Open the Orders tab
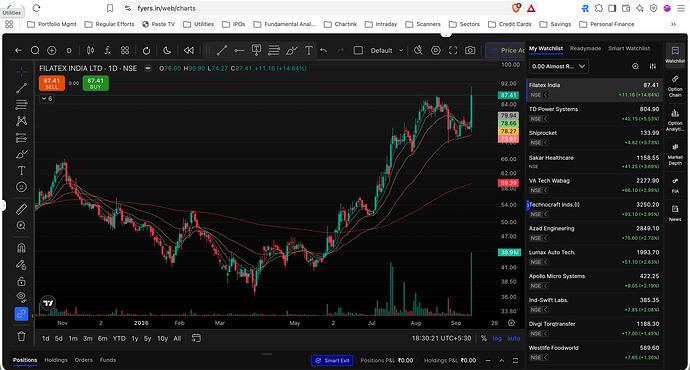 (x=84, y=360)
